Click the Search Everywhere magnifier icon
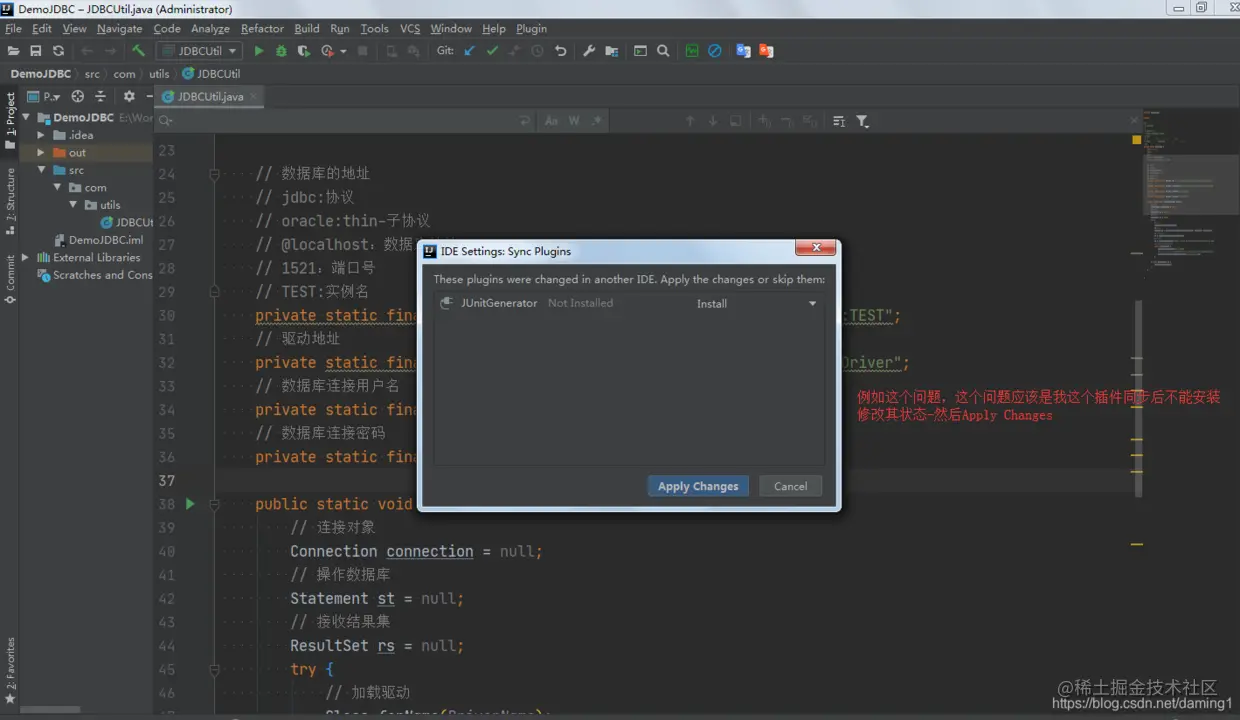 click(x=663, y=51)
